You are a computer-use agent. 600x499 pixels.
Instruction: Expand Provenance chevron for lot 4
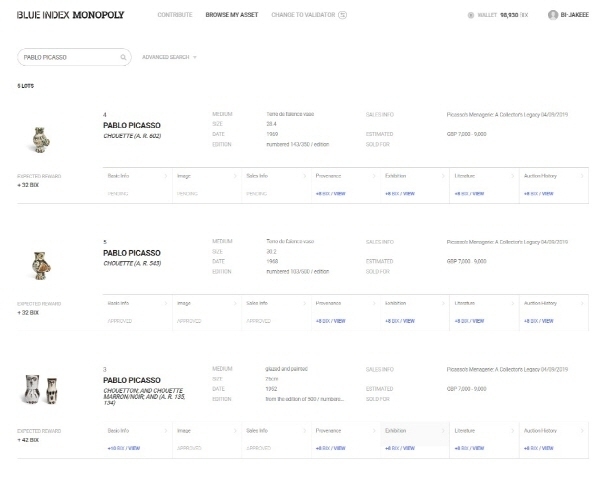coord(374,176)
